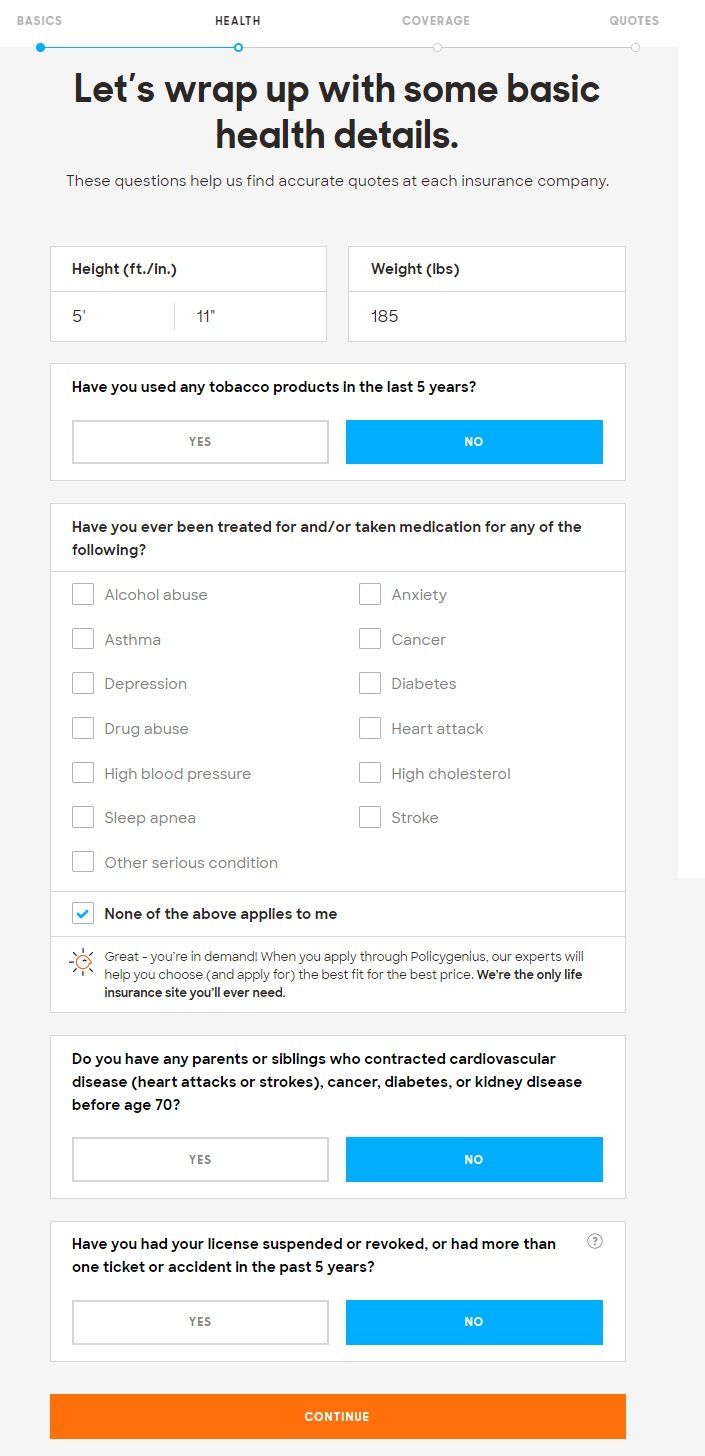Click the Health step progress dot
This screenshot has width=705, height=1456.
pyautogui.click(x=238, y=47)
